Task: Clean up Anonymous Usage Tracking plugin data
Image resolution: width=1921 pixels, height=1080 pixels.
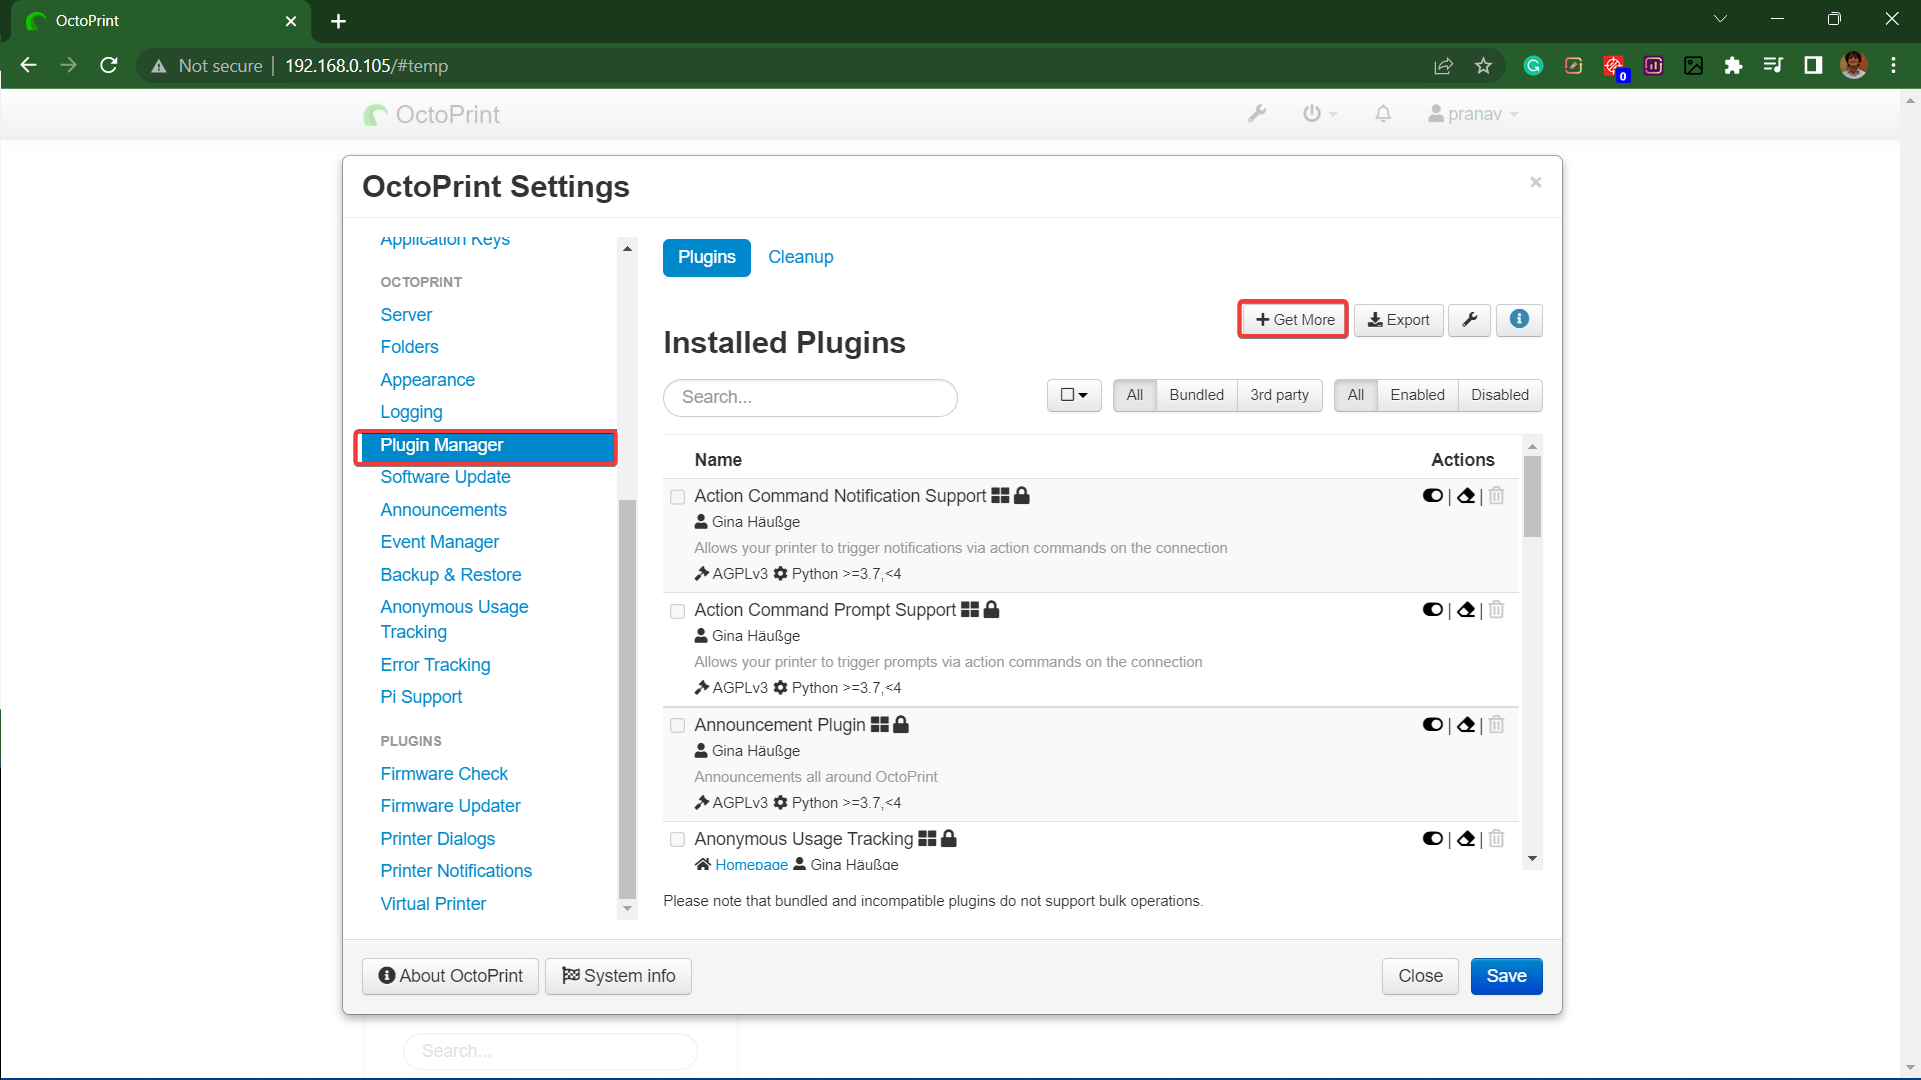Action: click(x=1466, y=839)
